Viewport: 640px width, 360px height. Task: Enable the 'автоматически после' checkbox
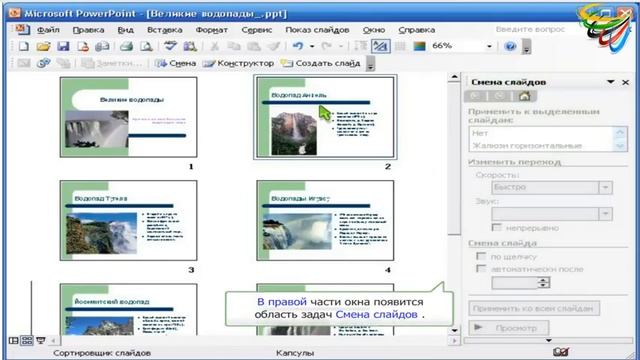coord(481,269)
